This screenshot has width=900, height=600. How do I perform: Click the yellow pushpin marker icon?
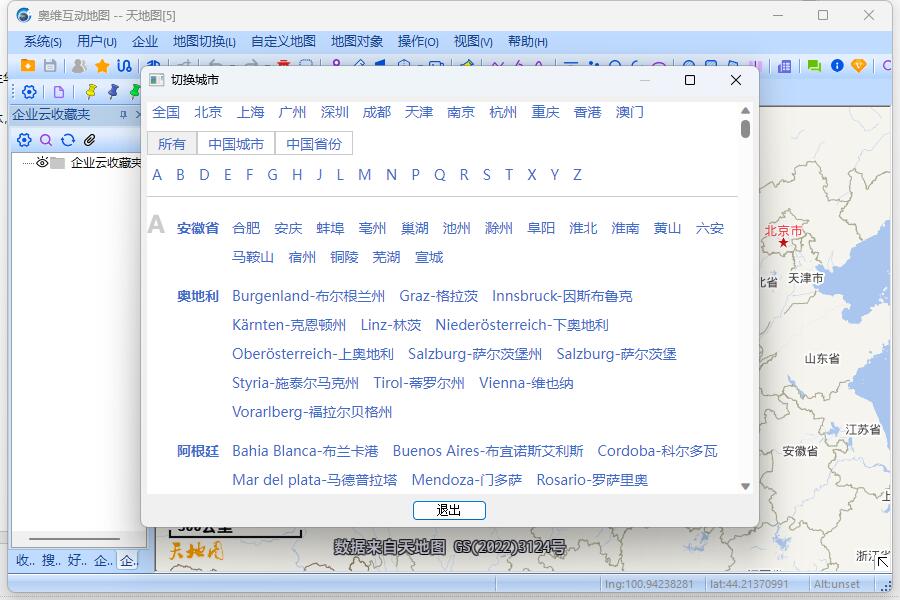tap(91, 92)
